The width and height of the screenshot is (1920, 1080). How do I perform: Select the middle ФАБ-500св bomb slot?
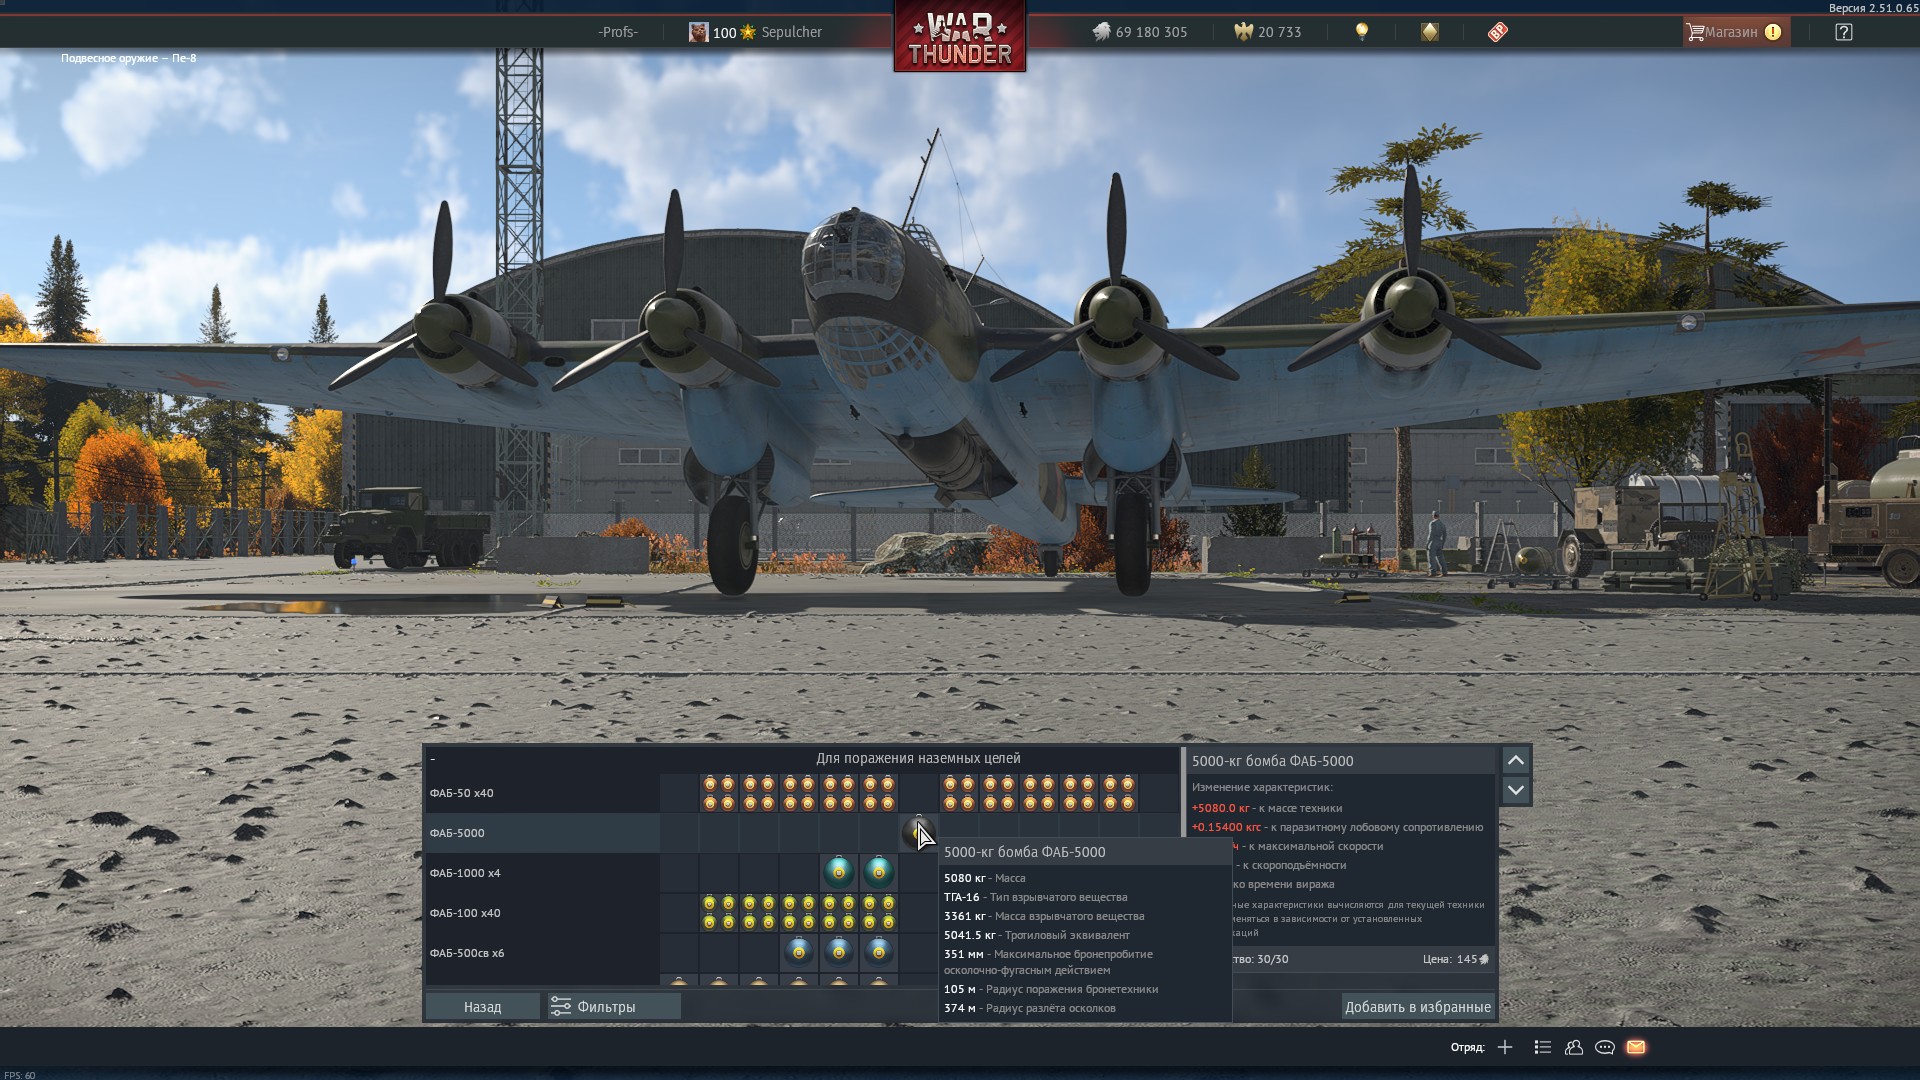(839, 951)
